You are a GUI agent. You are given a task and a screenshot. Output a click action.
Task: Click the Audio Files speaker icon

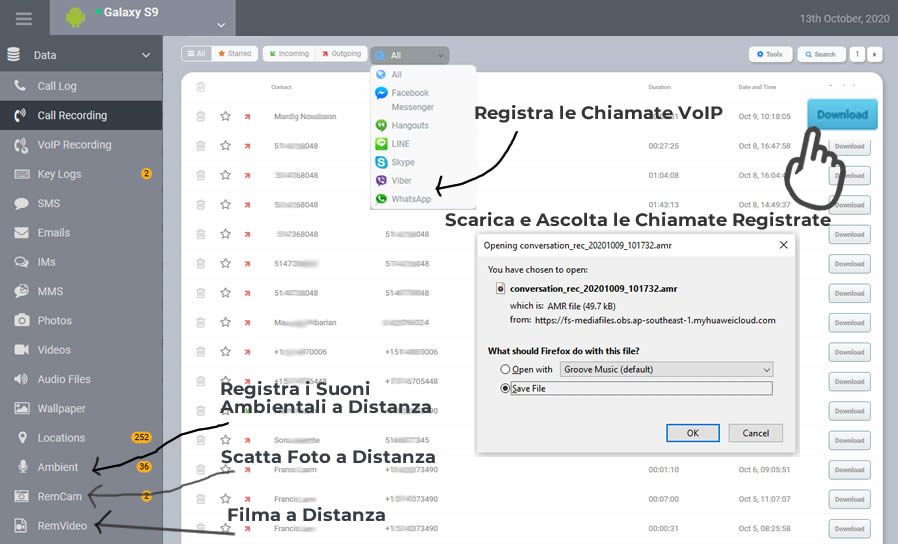pos(21,379)
